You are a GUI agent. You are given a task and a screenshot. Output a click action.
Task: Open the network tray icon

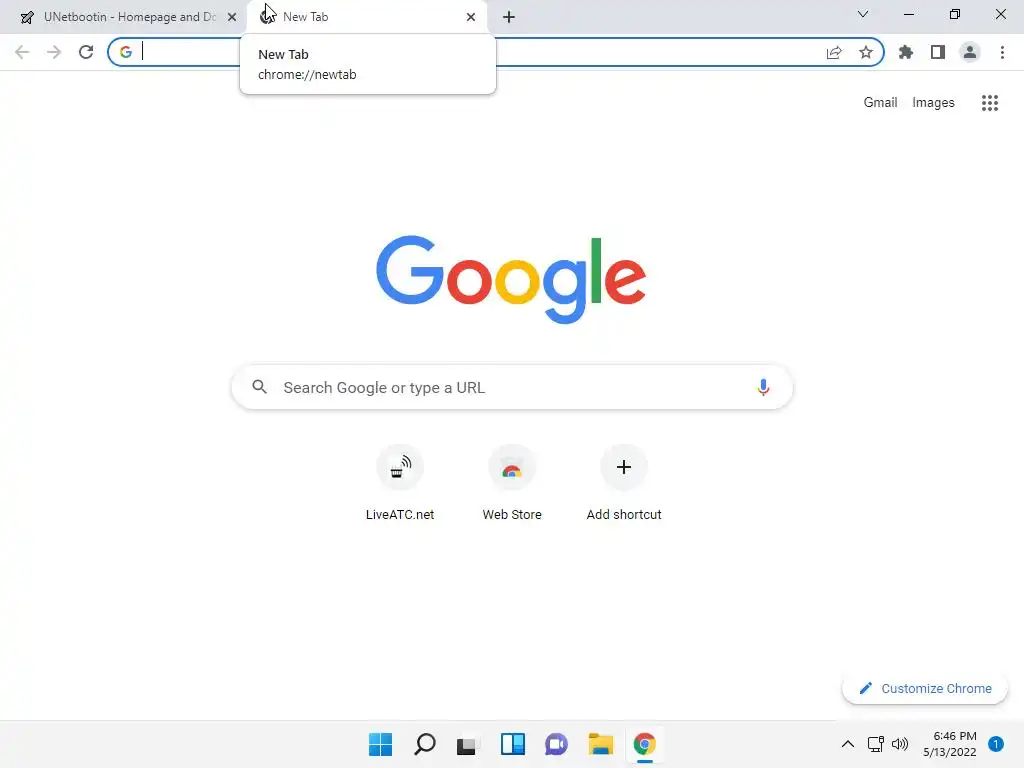[876, 744]
